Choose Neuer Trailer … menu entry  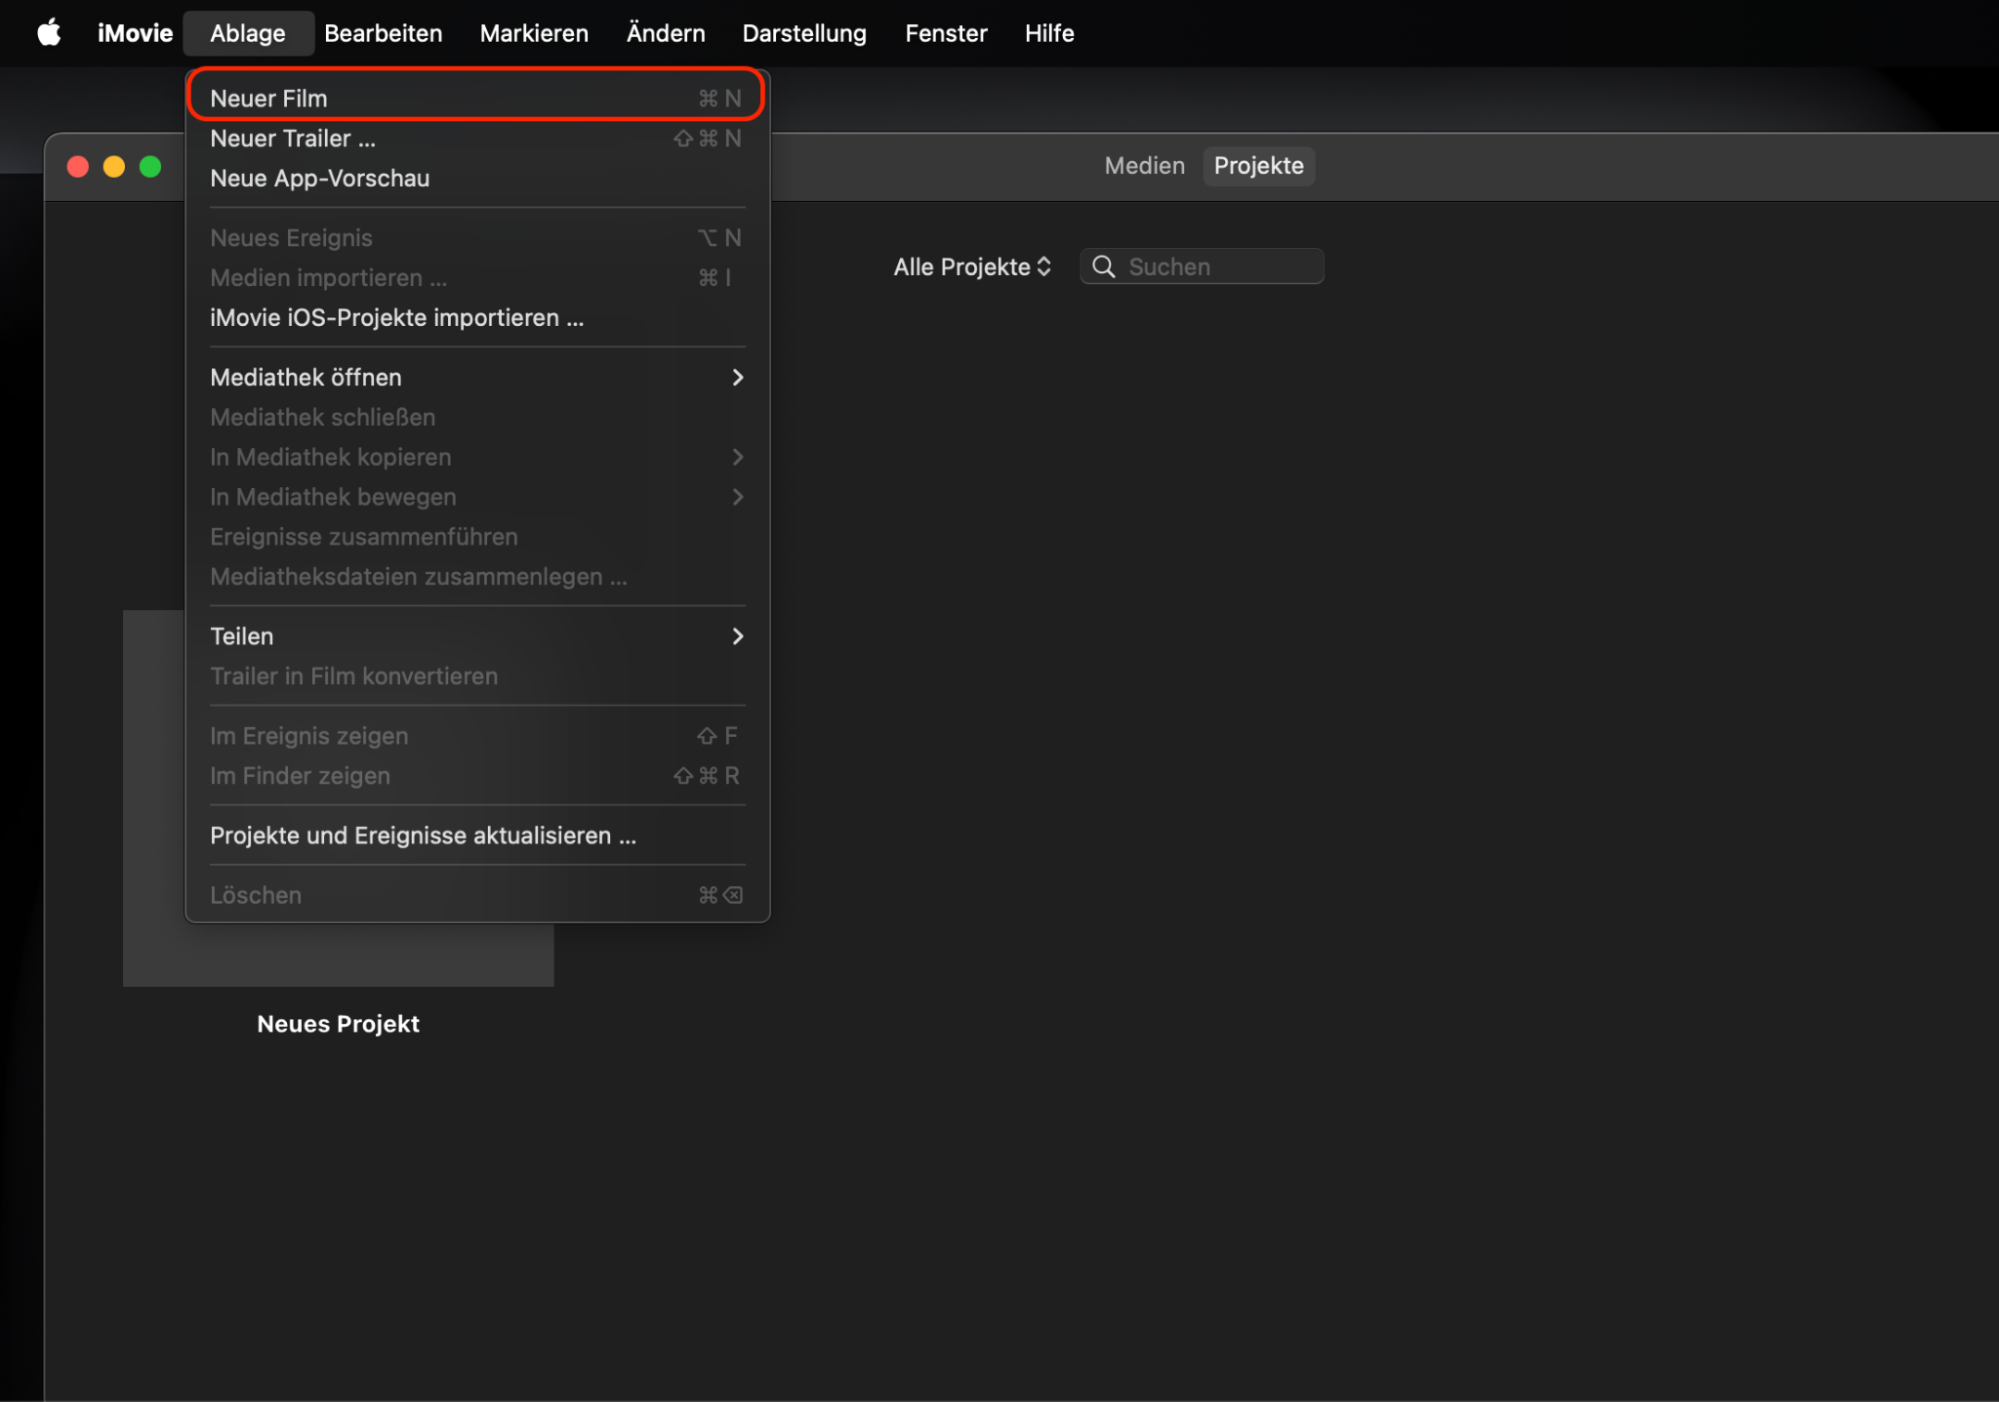tap(477, 138)
